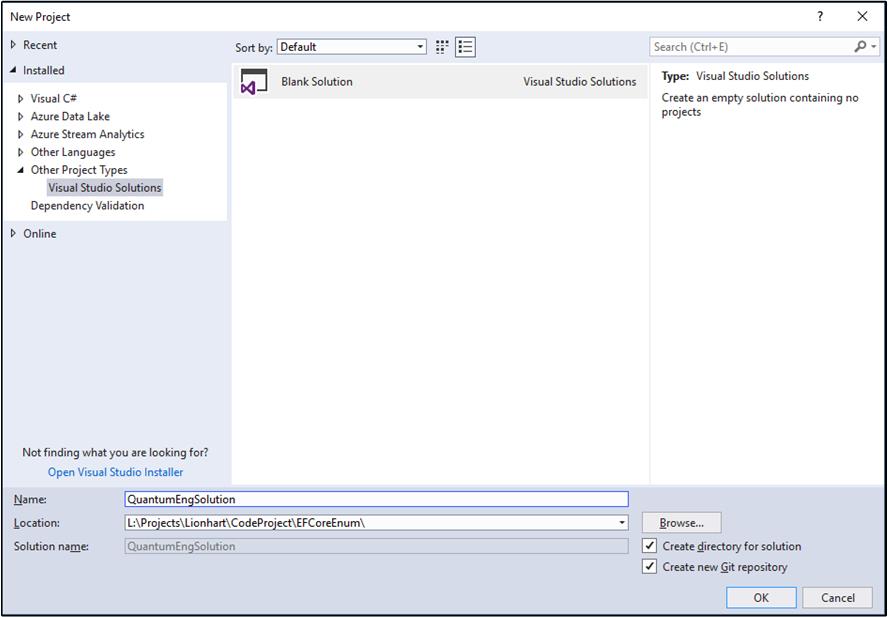888x617 pixels.
Task: Select Visual Studio Solutions tree item
Action: 105,188
